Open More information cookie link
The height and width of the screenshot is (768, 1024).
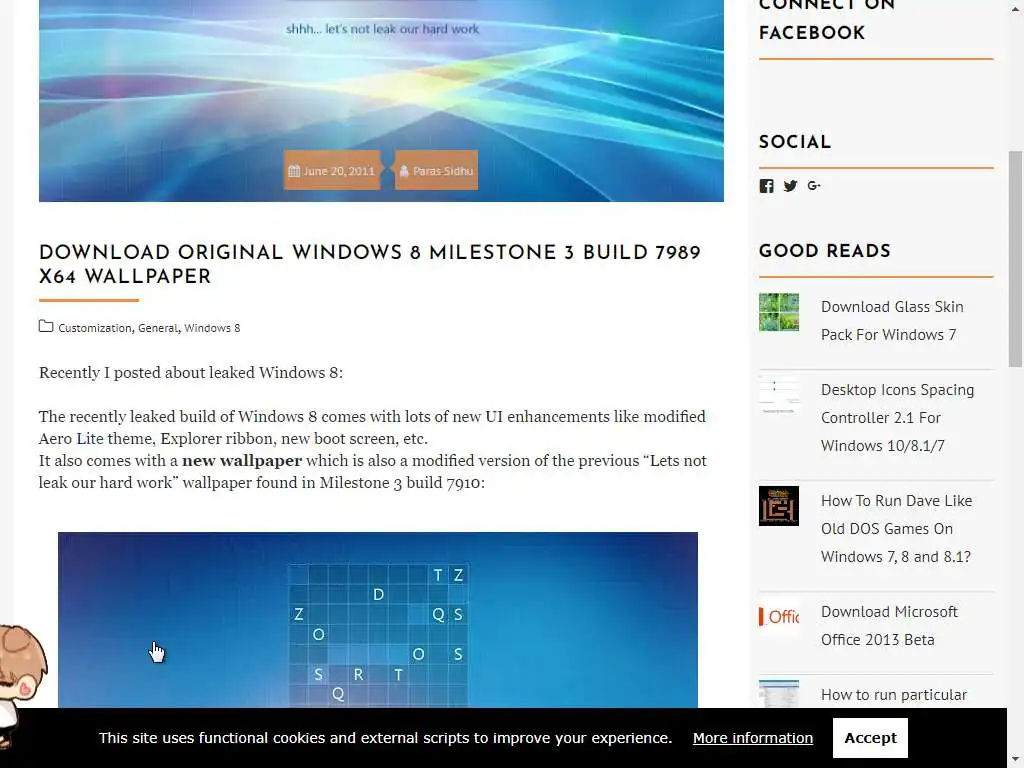coord(753,738)
